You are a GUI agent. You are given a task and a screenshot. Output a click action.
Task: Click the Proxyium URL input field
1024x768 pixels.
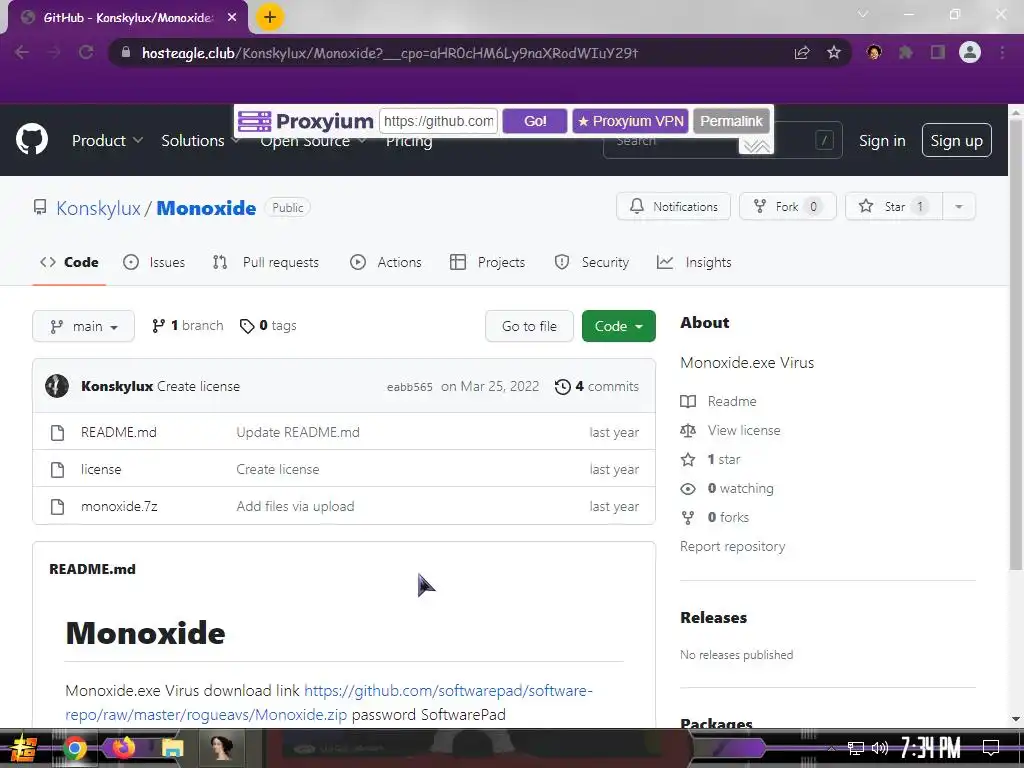[438, 121]
